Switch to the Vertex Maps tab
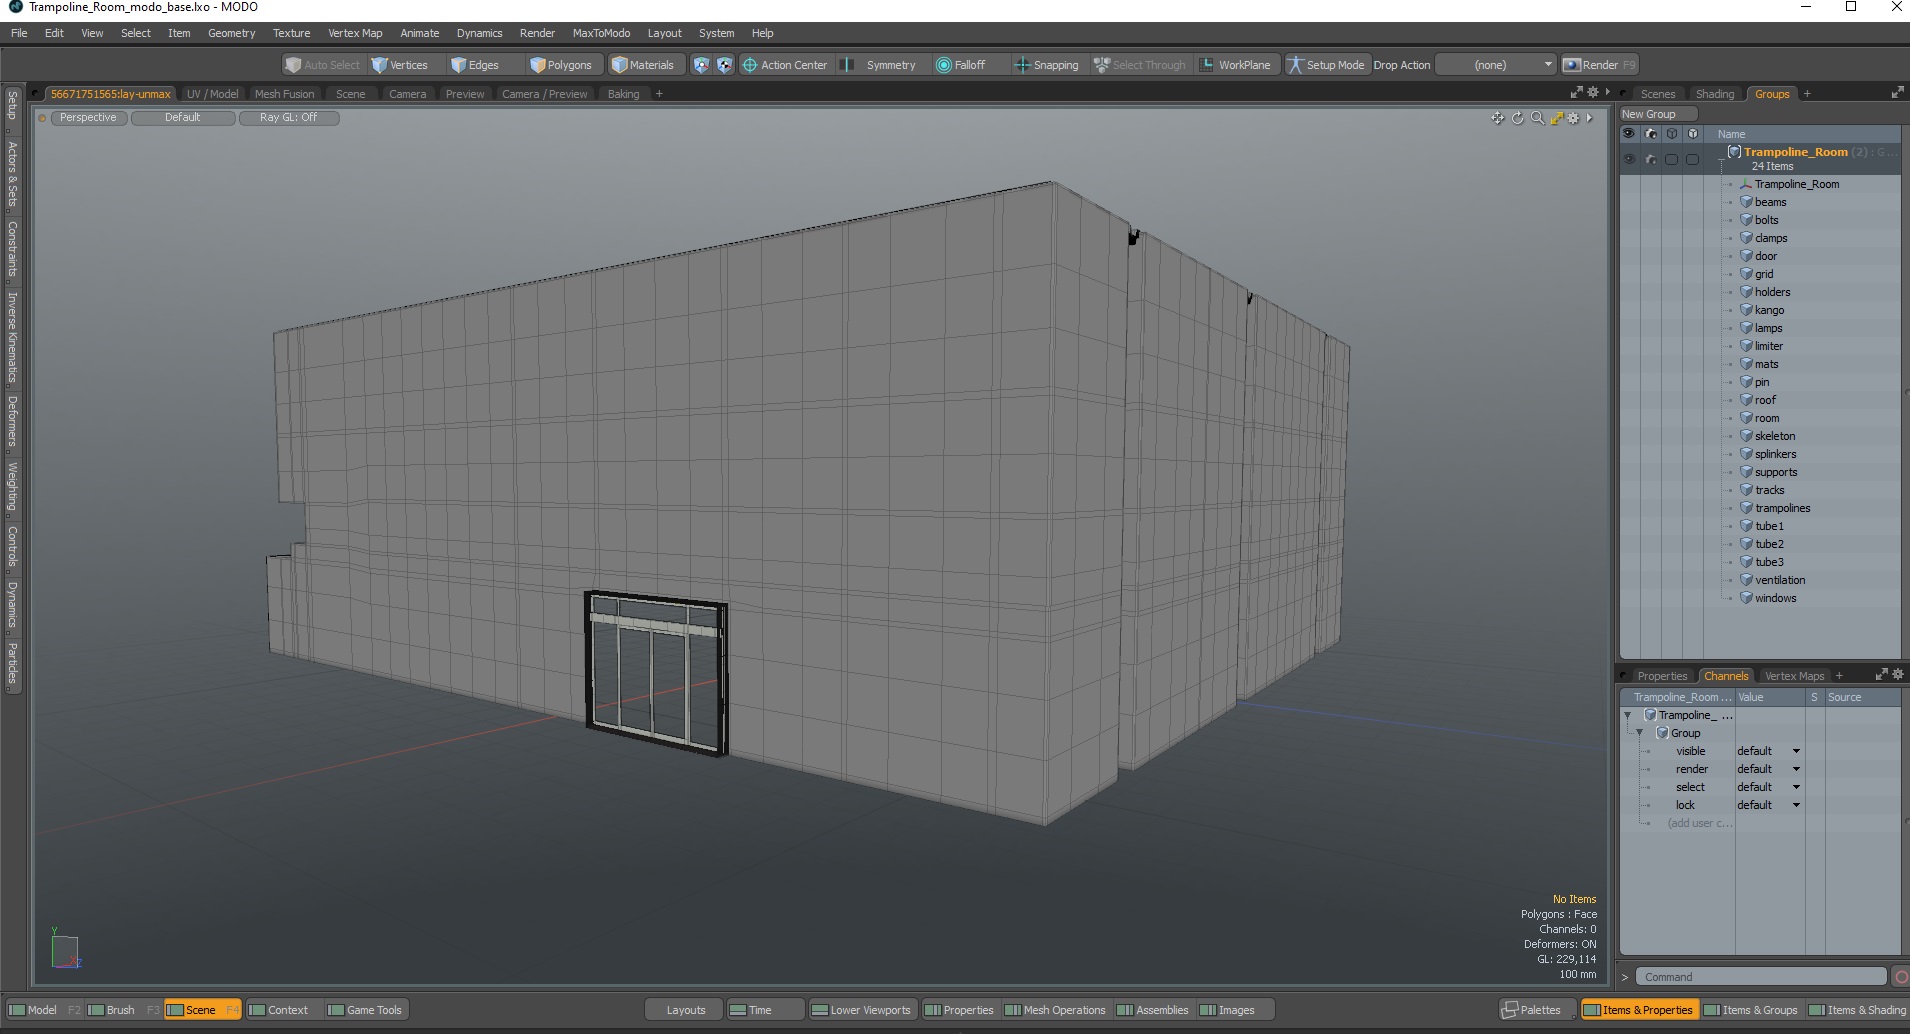Viewport: 1910px width, 1034px height. [x=1794, y=676]
